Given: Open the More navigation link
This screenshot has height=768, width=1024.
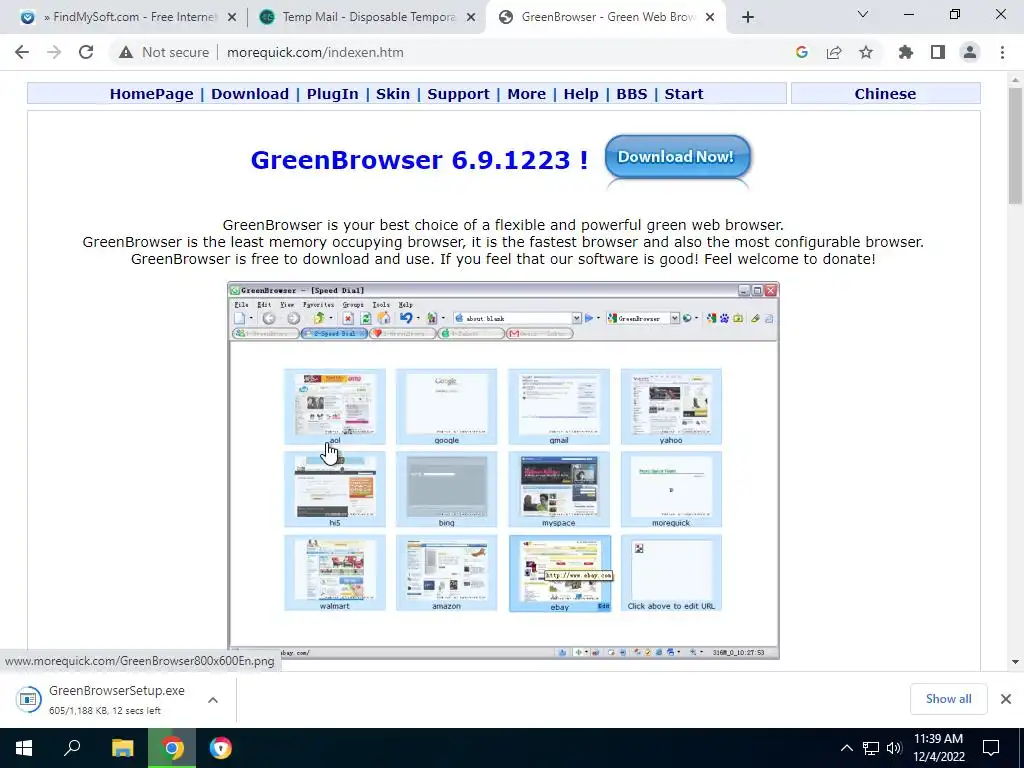Looking at the screenshot, I should coord(526,94).
